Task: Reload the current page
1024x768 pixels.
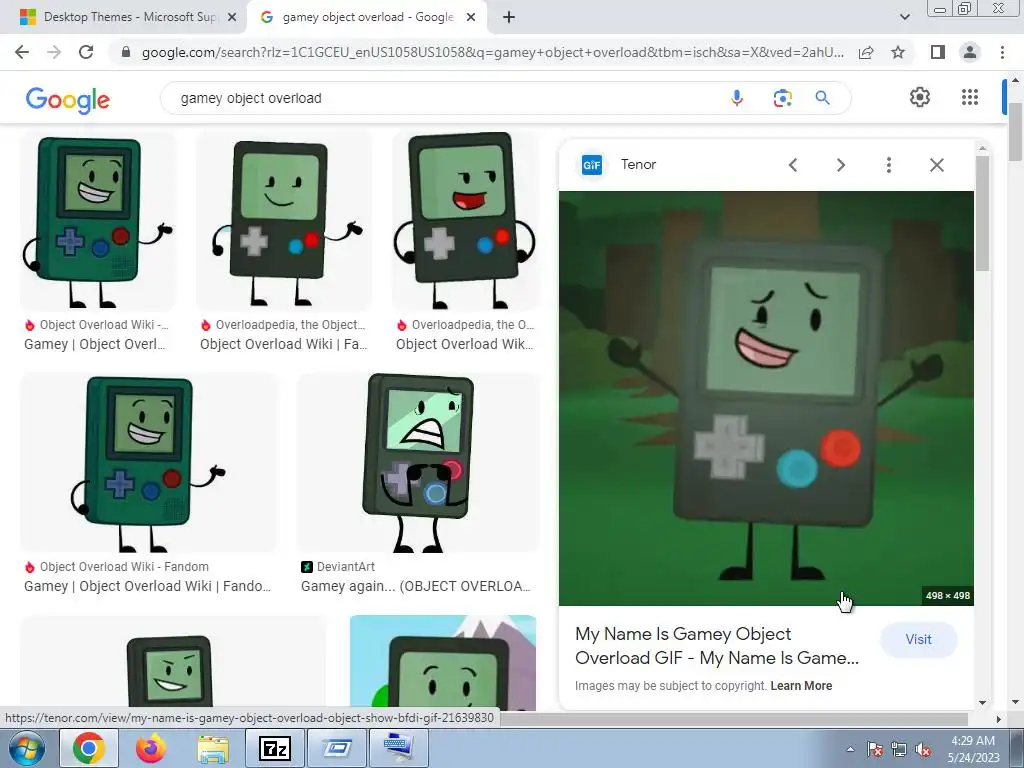Action: 86,52
